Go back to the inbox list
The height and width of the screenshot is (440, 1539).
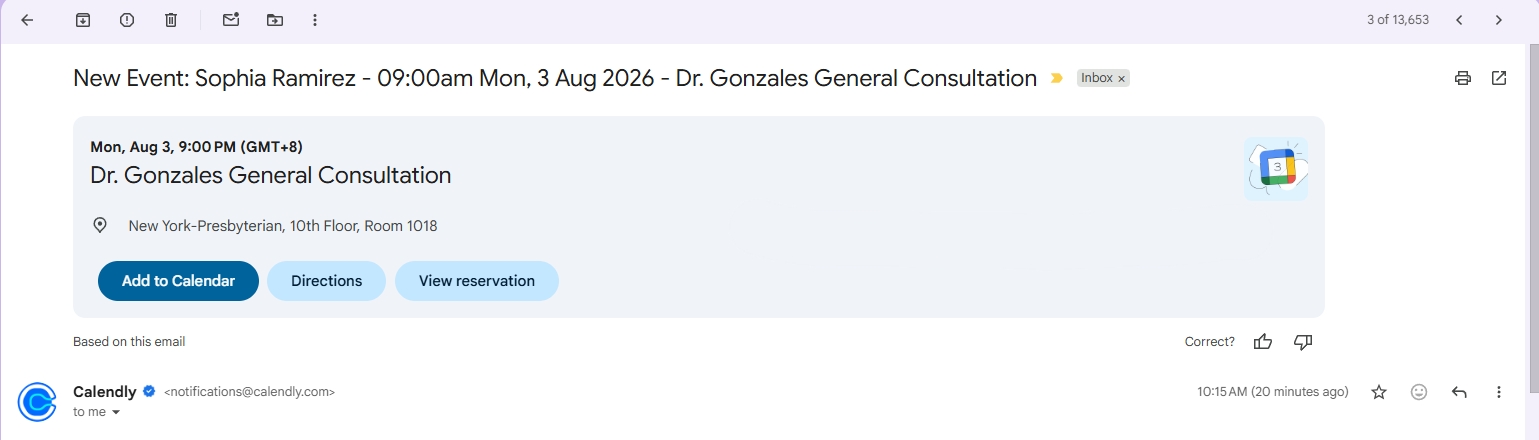click(x=27, y=20)
